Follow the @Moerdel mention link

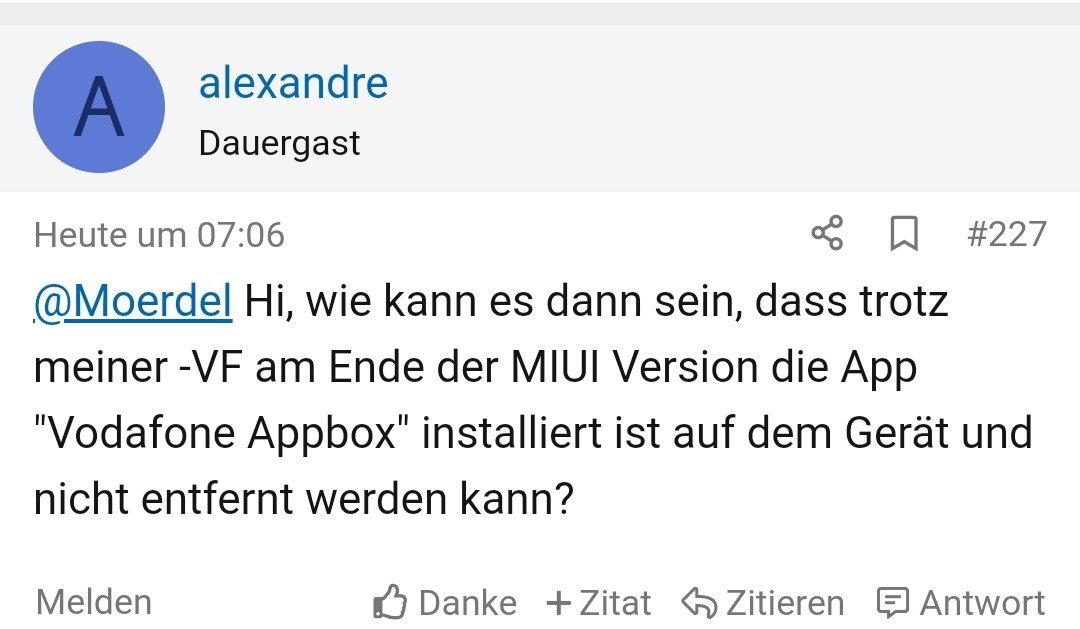pos(133,301)
